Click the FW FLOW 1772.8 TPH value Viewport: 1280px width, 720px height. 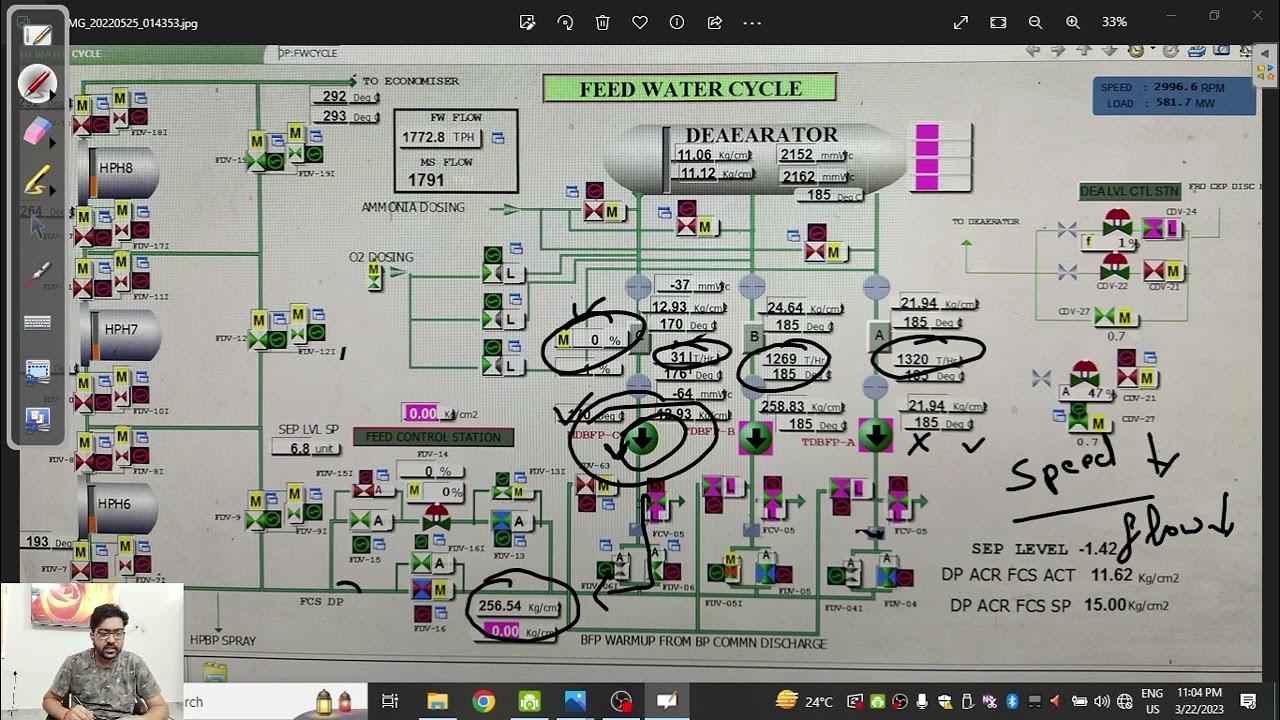pyautogui.click(x=439, y=137)
